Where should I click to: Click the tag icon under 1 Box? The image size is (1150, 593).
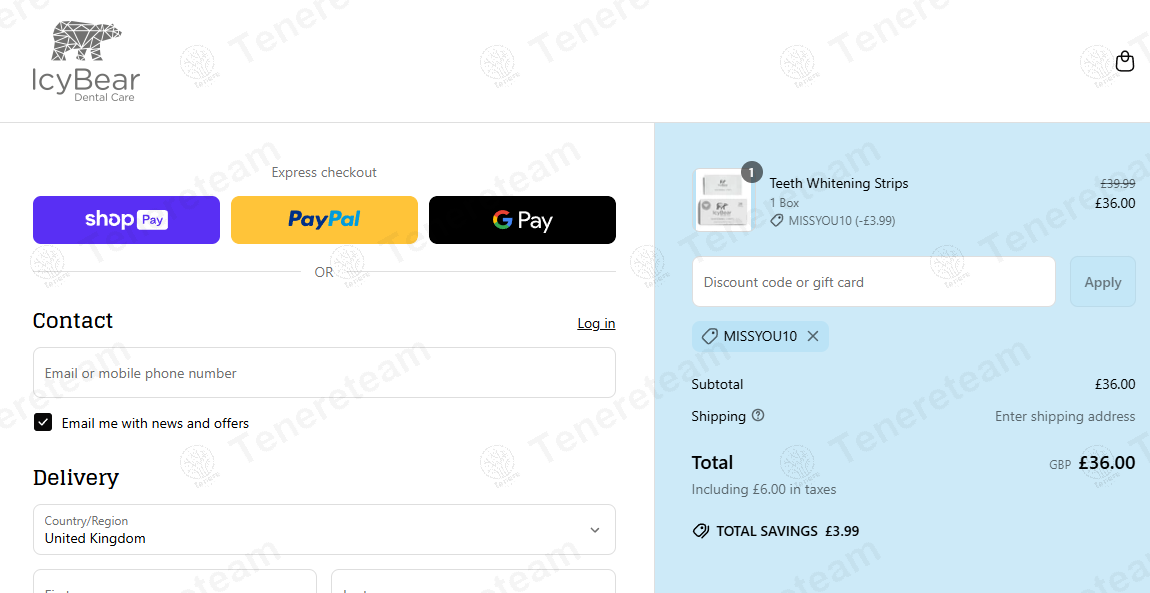click(777, 221)
